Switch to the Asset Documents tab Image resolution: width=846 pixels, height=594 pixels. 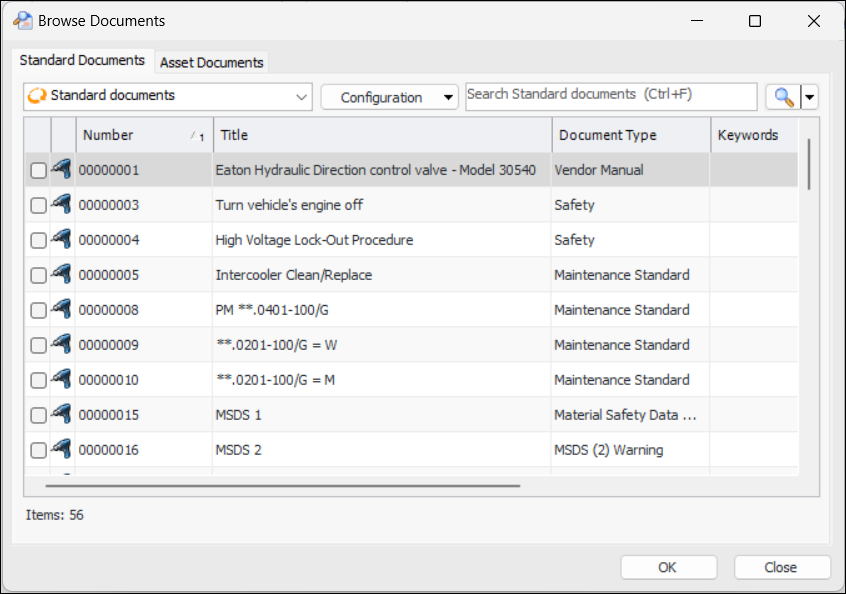coord(212,62)
